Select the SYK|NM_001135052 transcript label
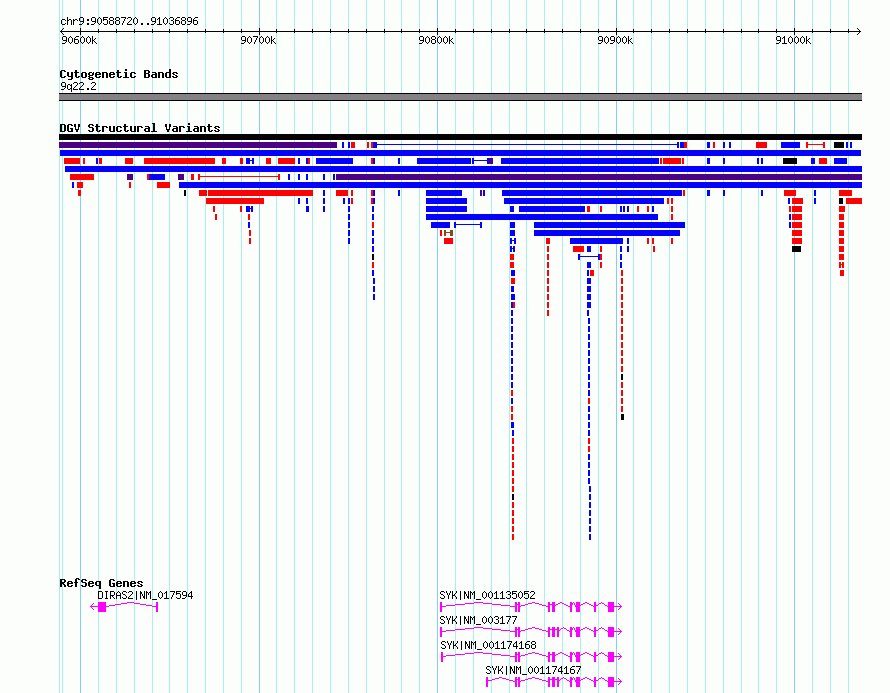 pyautogui.click(x=487, y=595)
